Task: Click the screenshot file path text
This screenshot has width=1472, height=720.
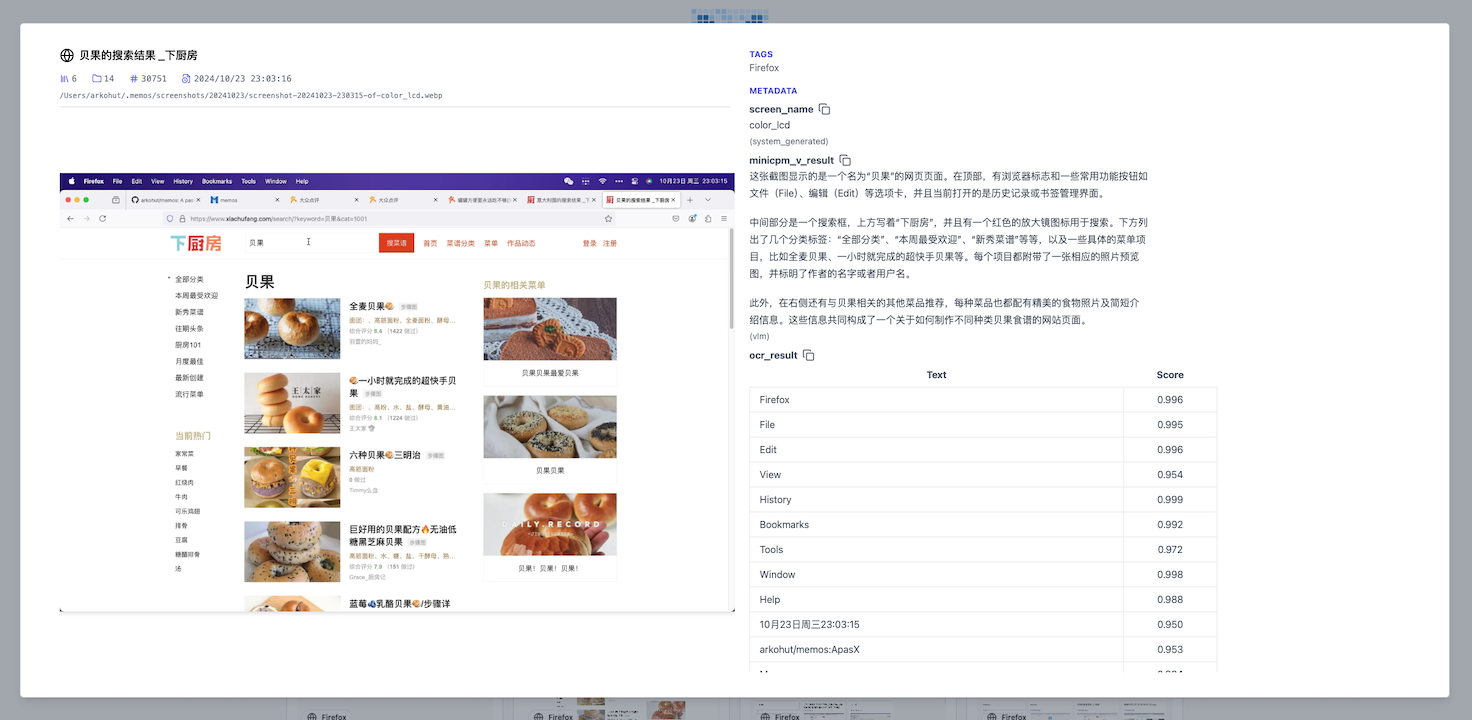Action: click(x=251, y=96)
